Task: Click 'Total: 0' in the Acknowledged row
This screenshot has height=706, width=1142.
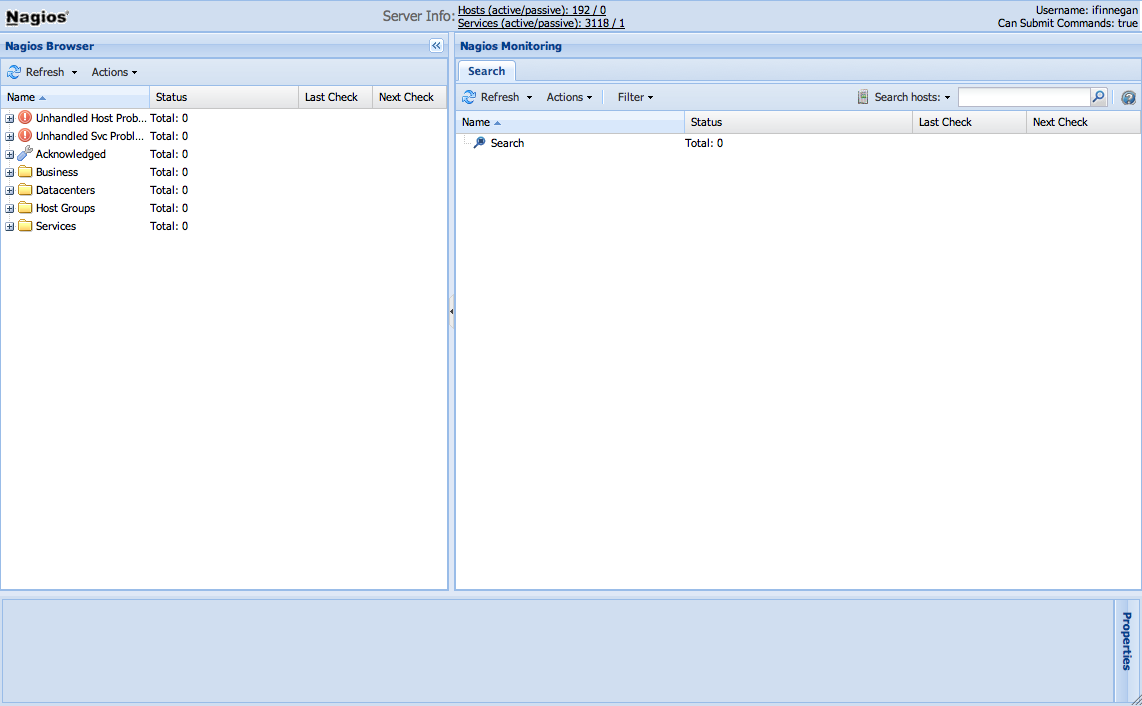Action: [x=169, y=154]
